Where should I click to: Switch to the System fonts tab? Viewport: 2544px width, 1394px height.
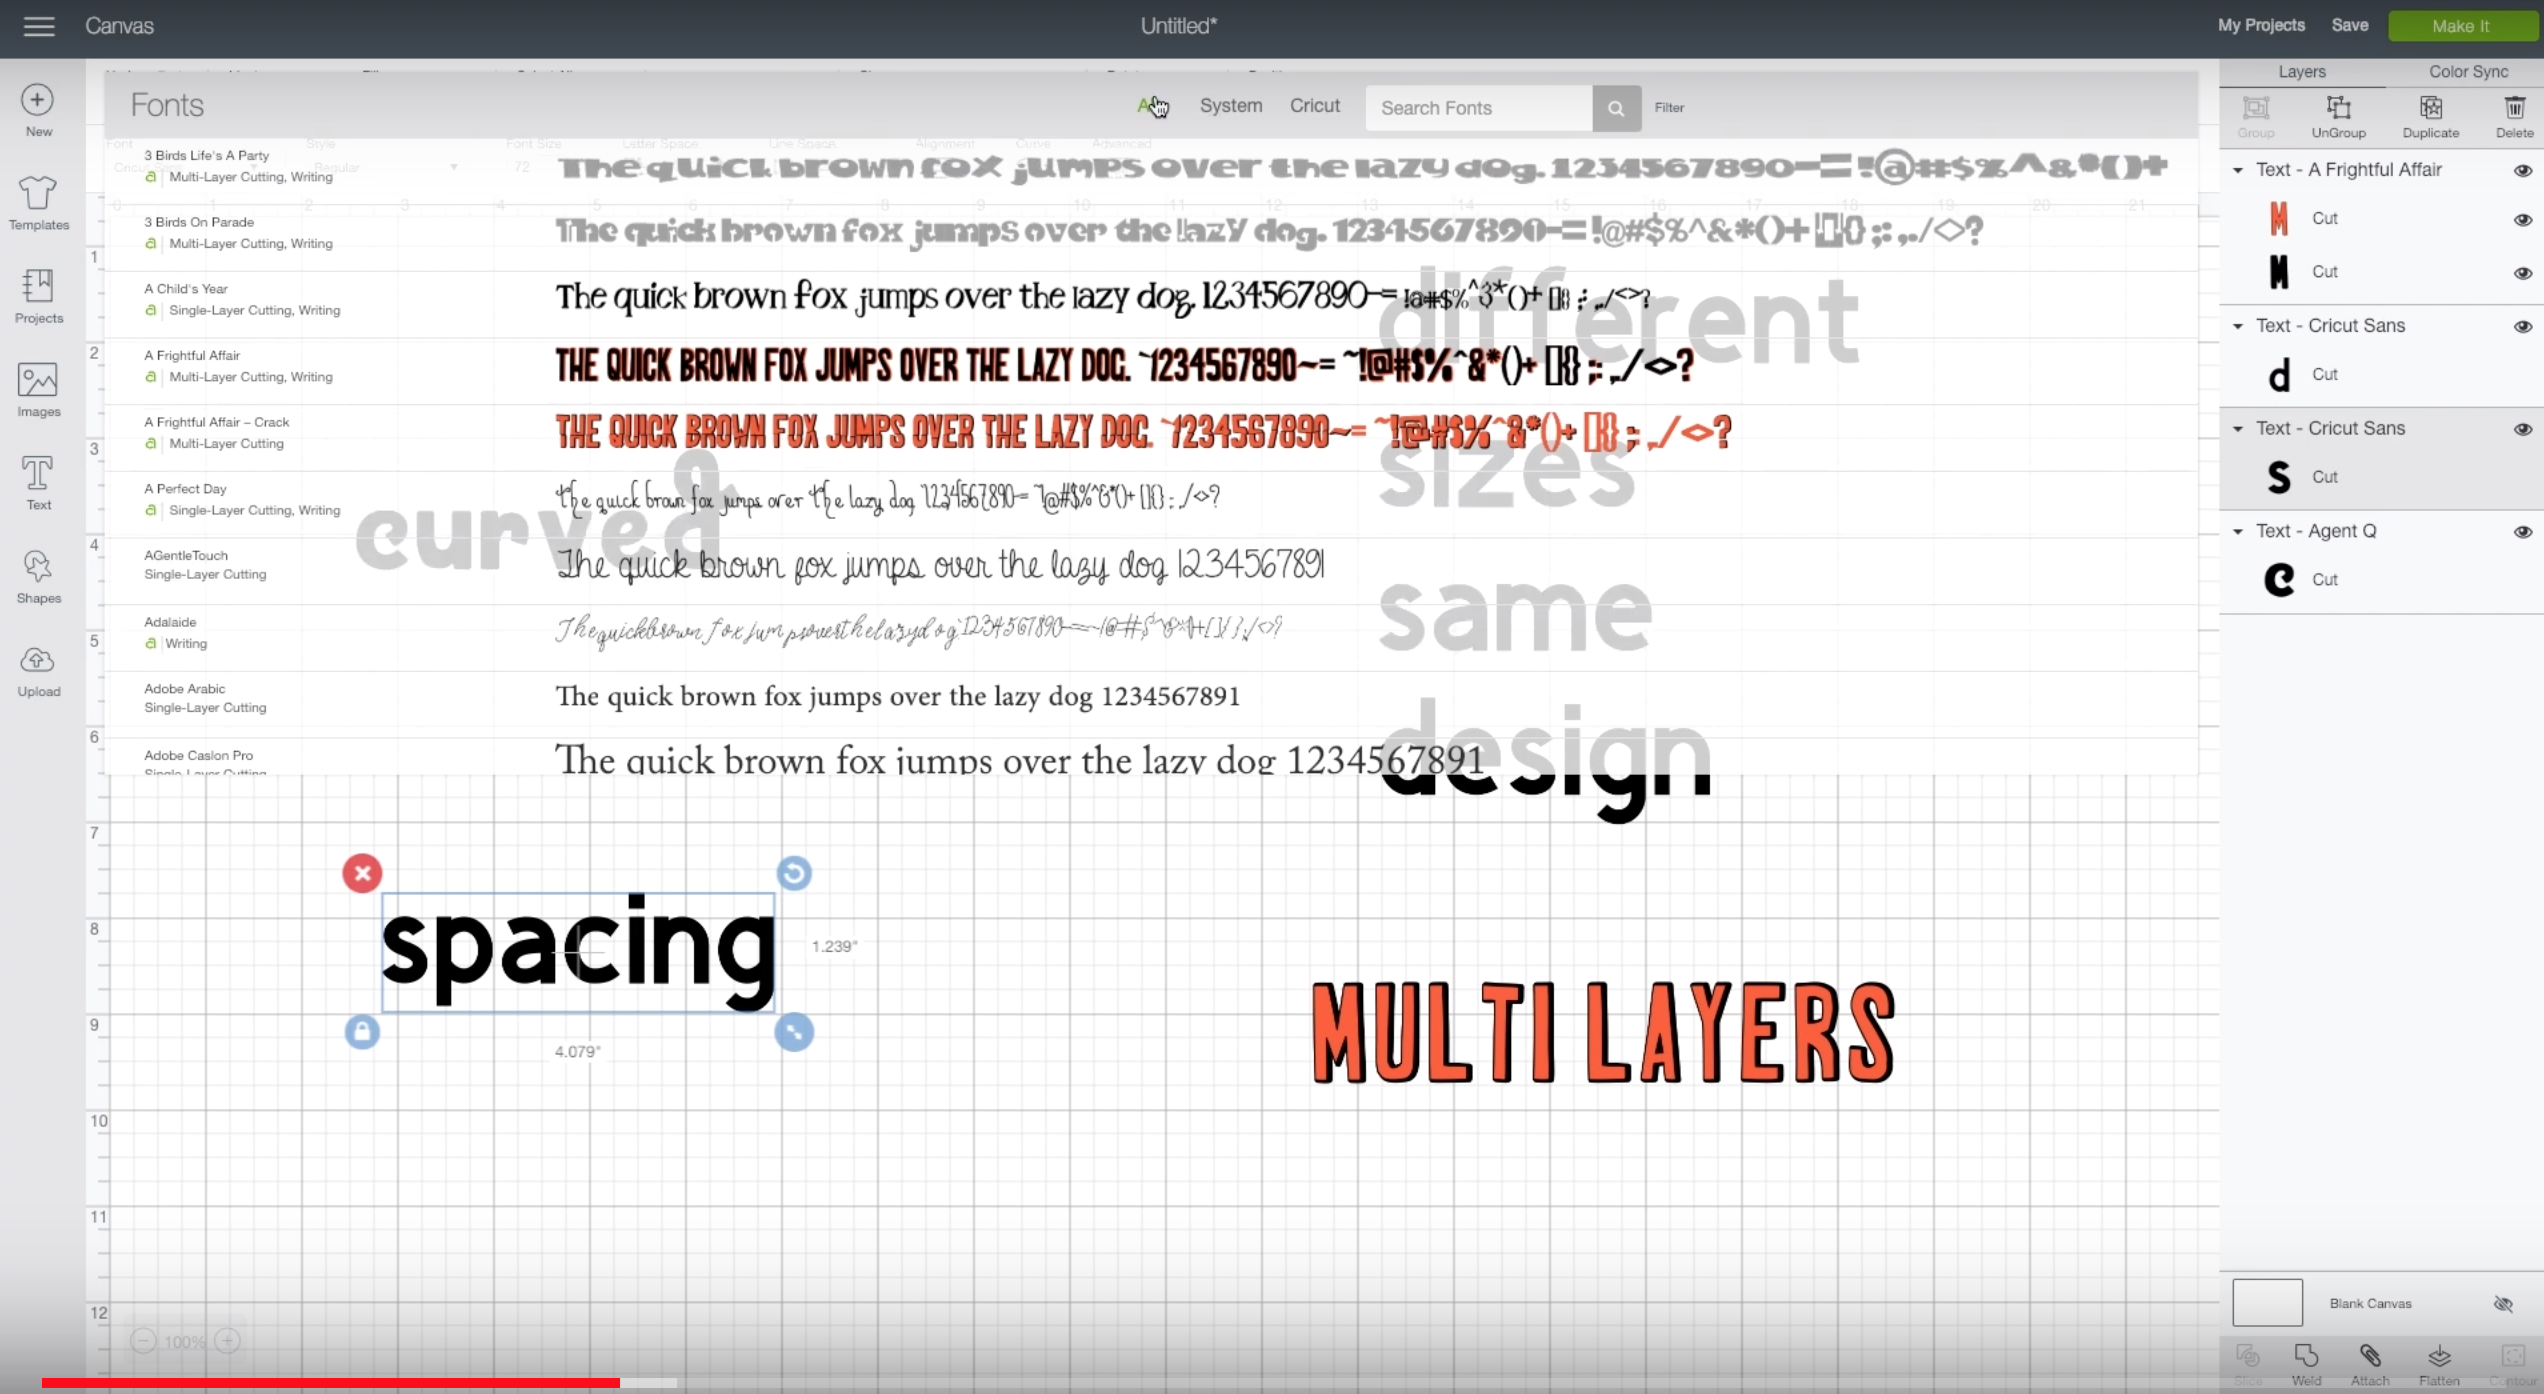point(1231,106)
